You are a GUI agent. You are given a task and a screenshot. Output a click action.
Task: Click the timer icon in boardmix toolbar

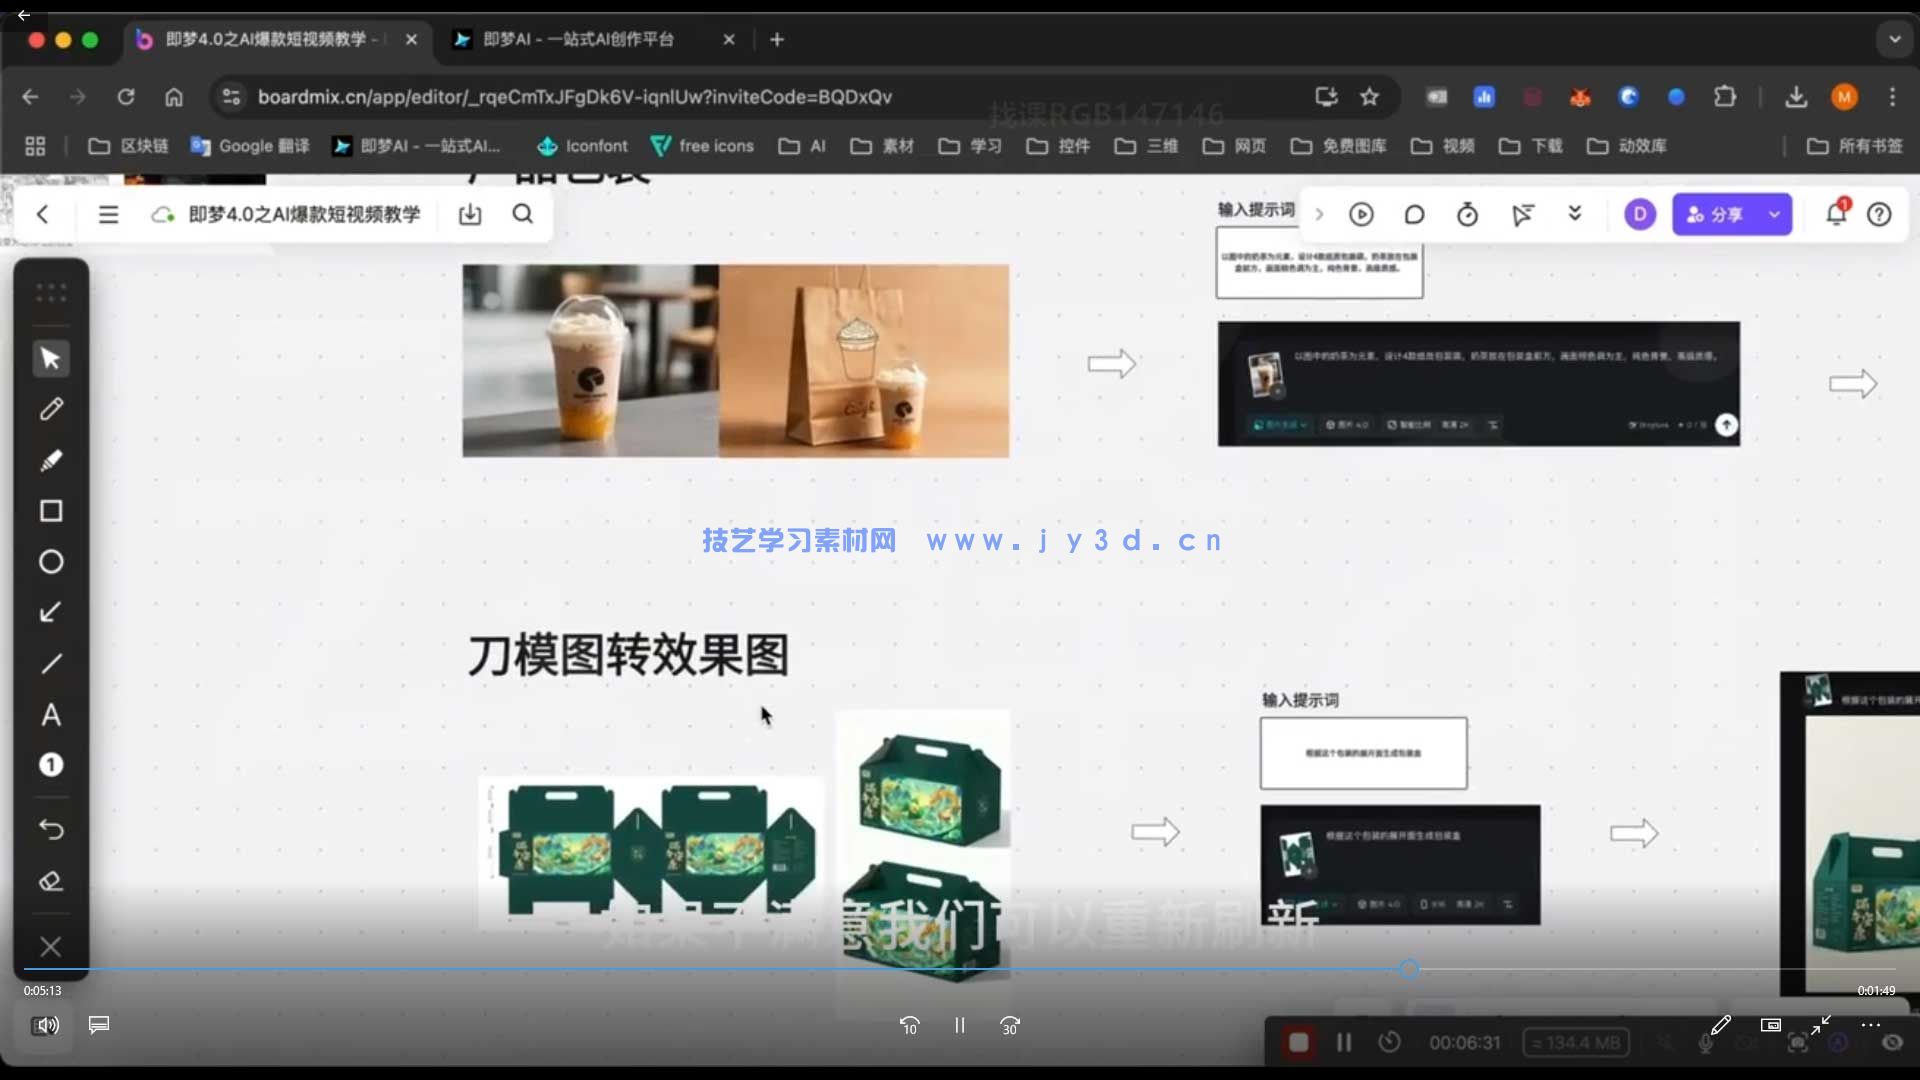1467,214
